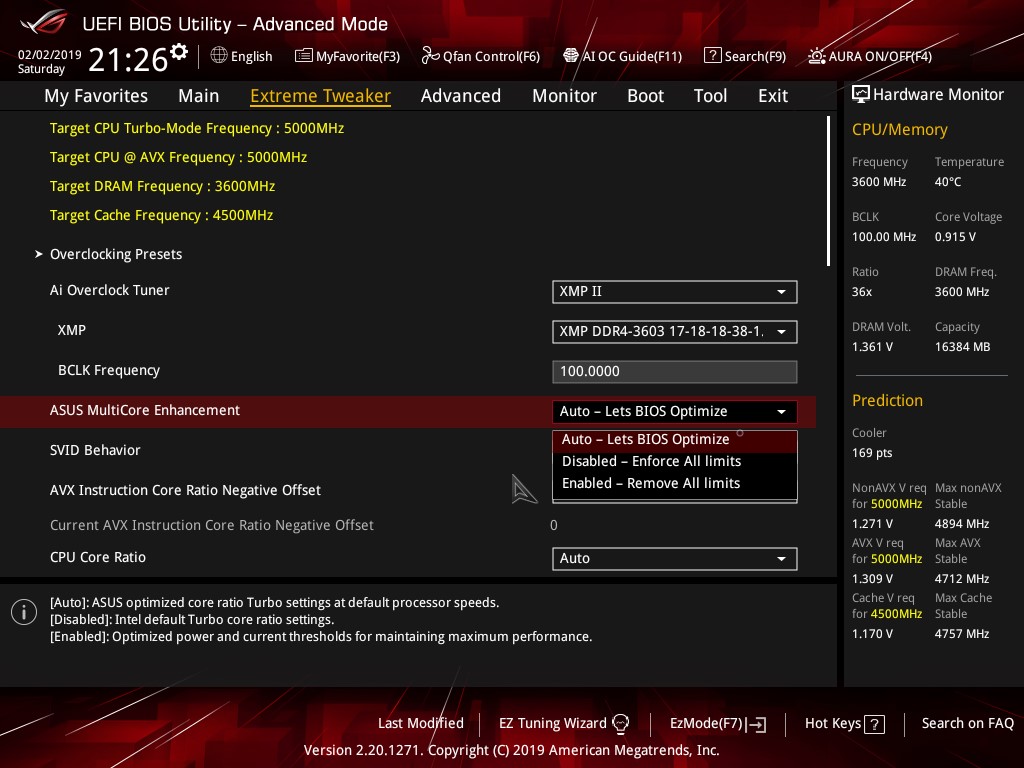Click Current AVX Instruction Core Ratio Negative Offset
The width and height of the screenshot is (1024, 768).
point(212,525)
